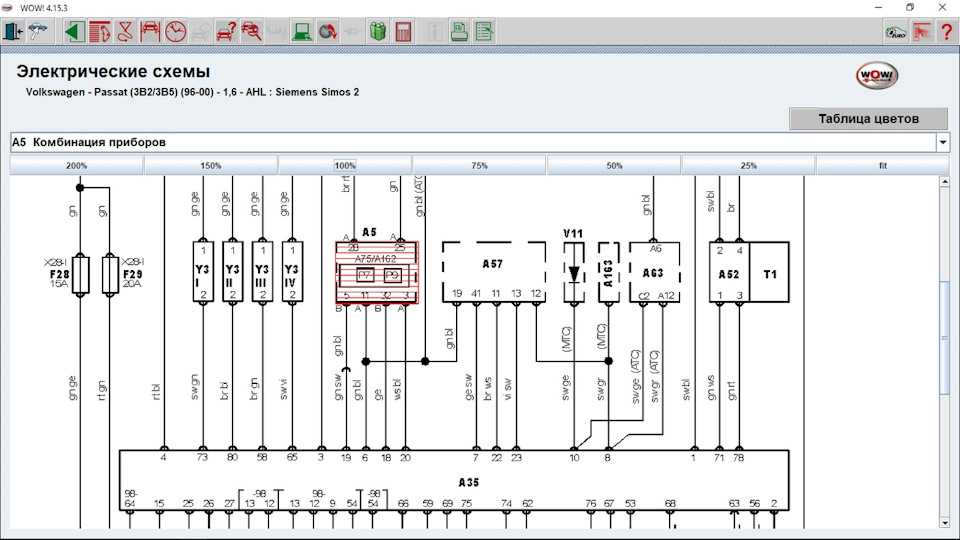
Task: Open repair times clock icon
Action: tap(176, 31)
